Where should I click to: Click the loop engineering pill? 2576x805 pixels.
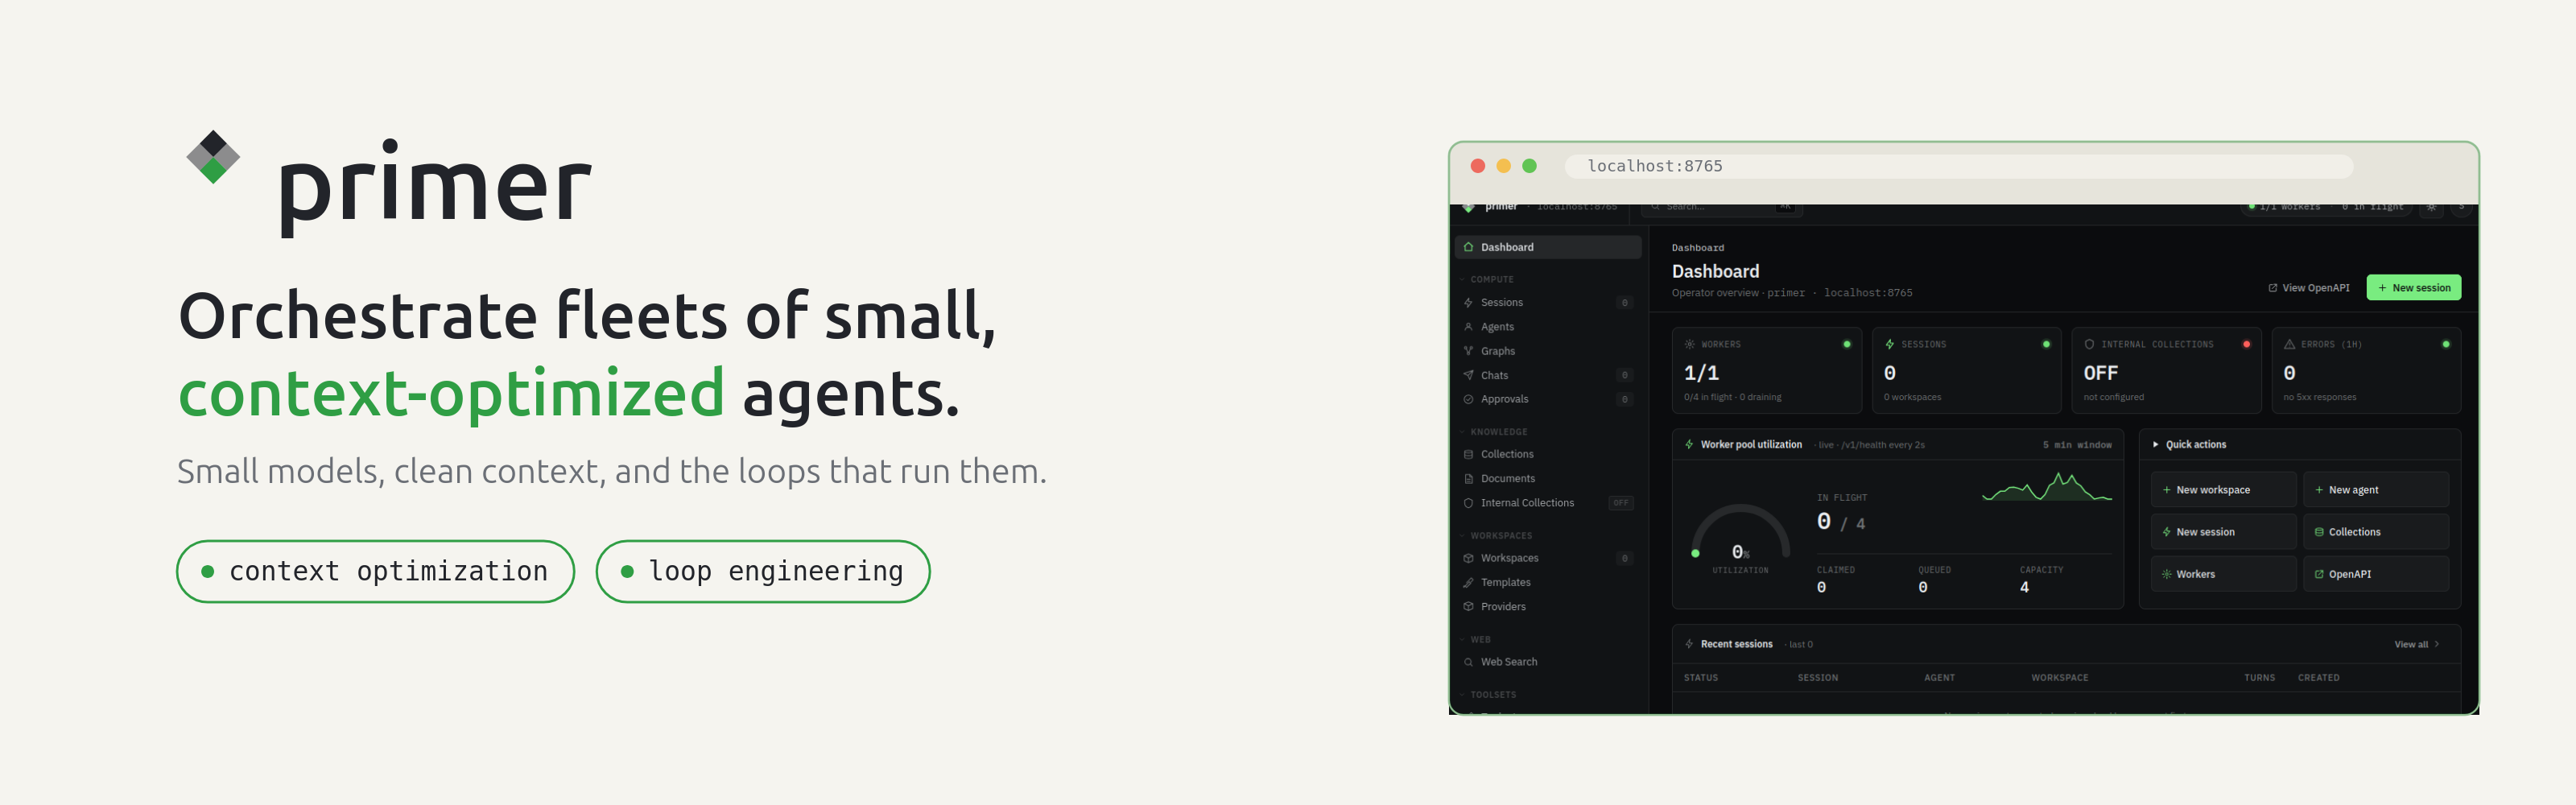pyautogui.click(x=763, y=571)
